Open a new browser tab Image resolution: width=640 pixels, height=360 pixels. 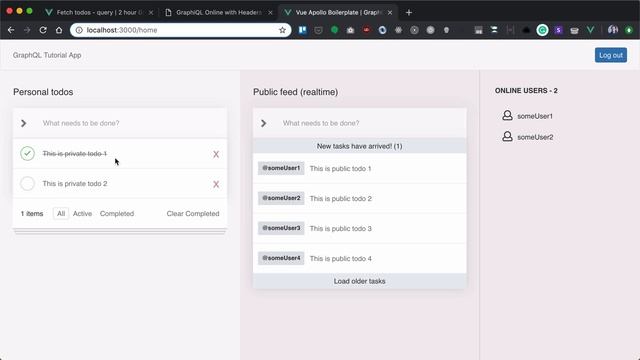[x=409, y=13]
